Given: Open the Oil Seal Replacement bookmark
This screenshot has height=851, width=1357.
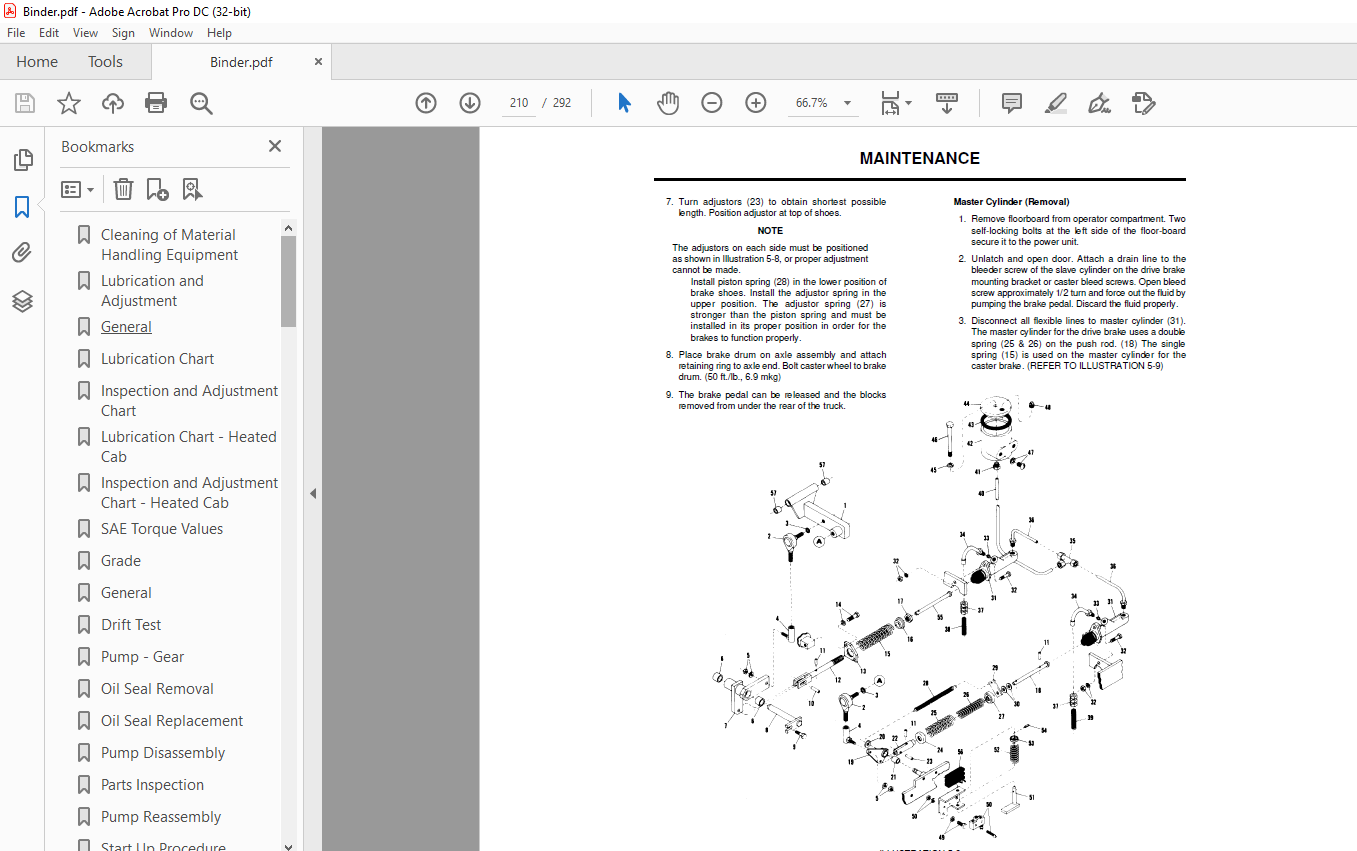Looking at the screenshot, I should click(x=172, y=721).
